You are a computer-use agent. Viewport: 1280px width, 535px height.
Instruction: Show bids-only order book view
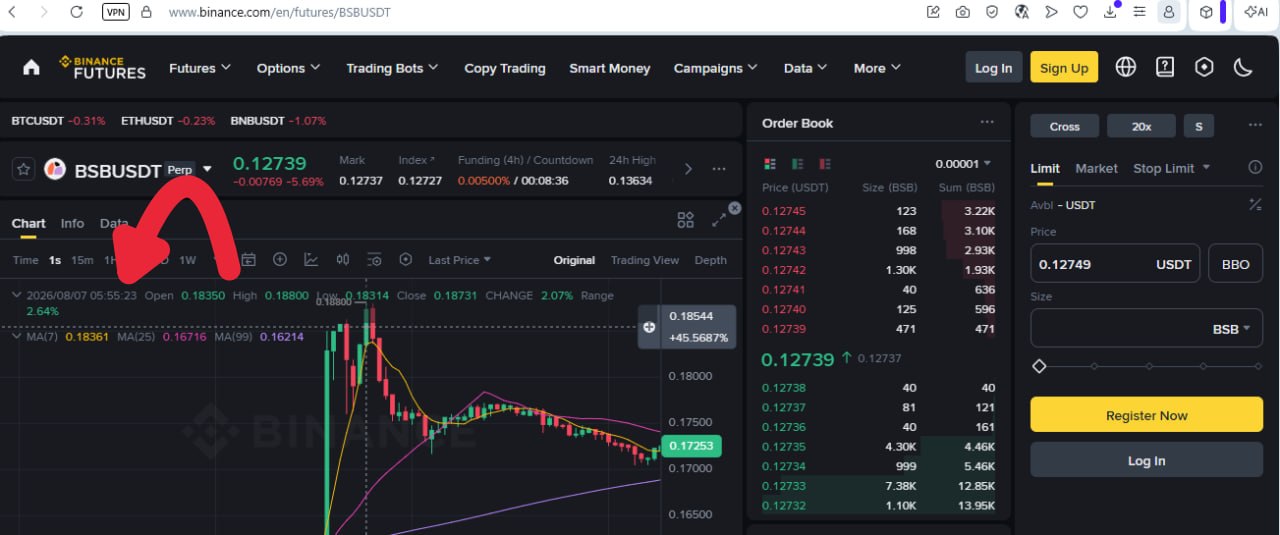point(797,163)
